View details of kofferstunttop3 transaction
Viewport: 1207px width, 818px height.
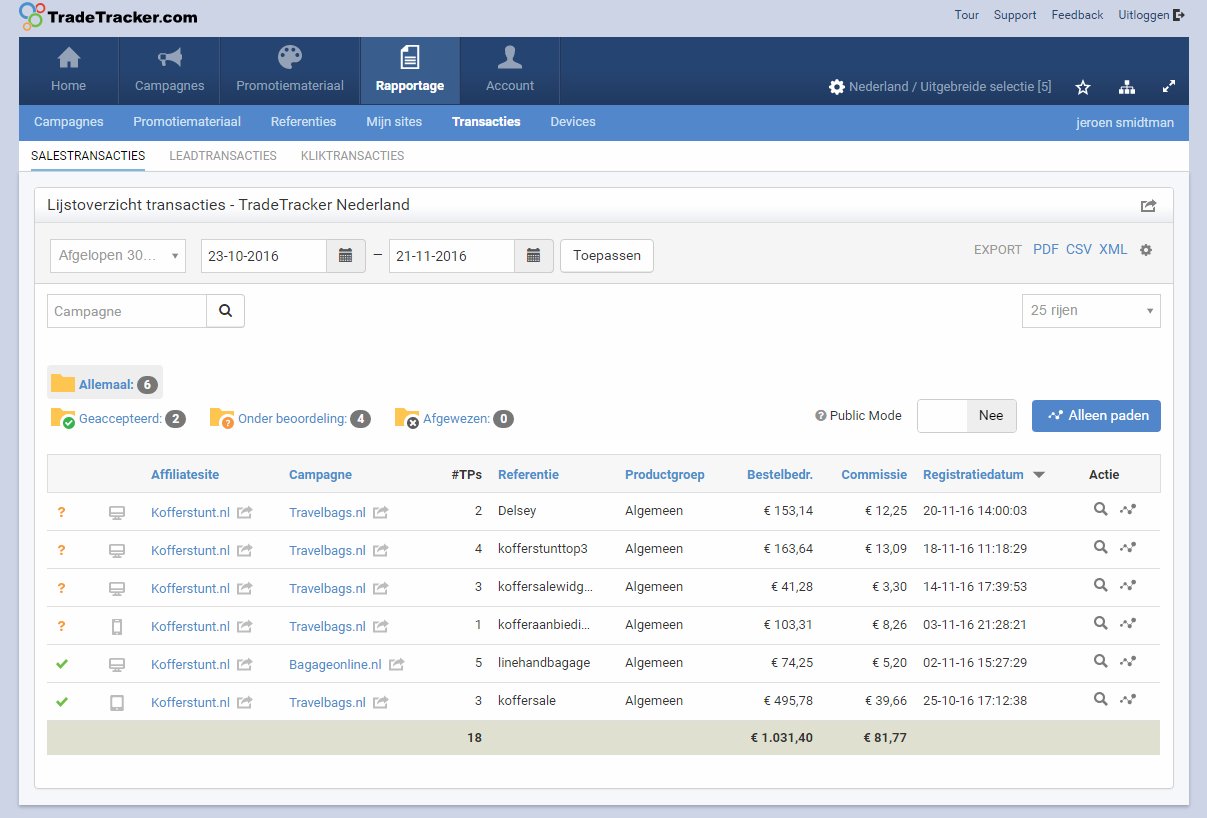[1100, 547]
